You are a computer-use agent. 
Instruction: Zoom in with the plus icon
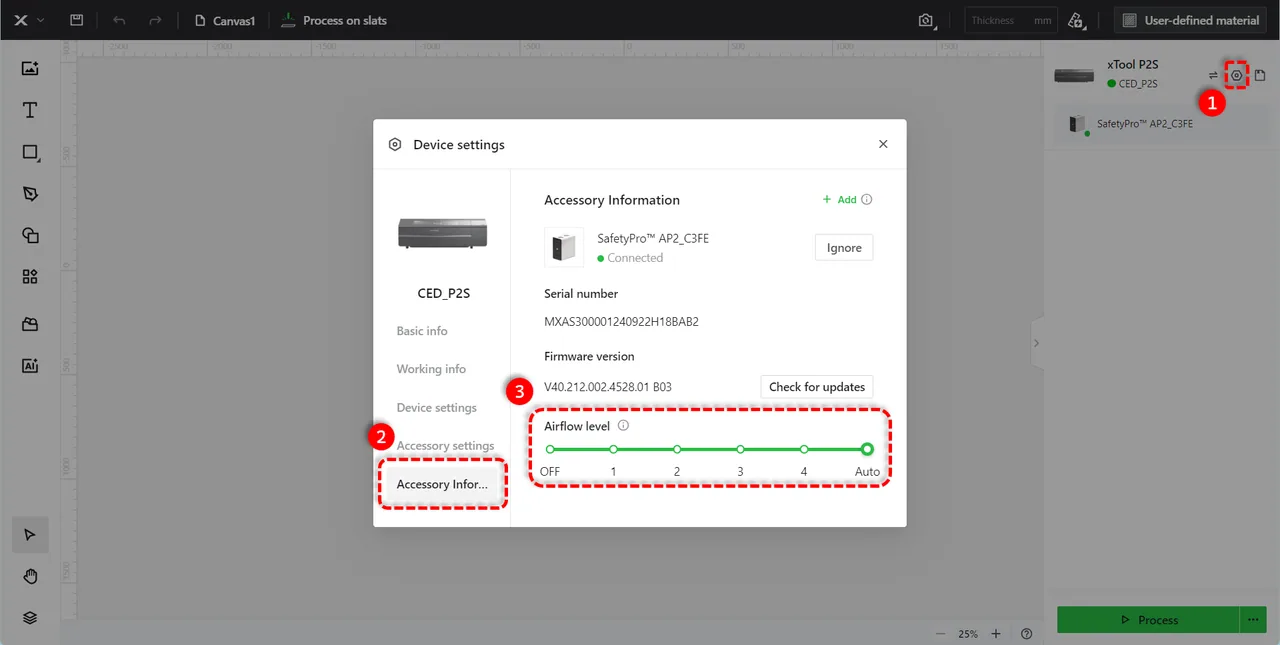click(x=996, y=634)
